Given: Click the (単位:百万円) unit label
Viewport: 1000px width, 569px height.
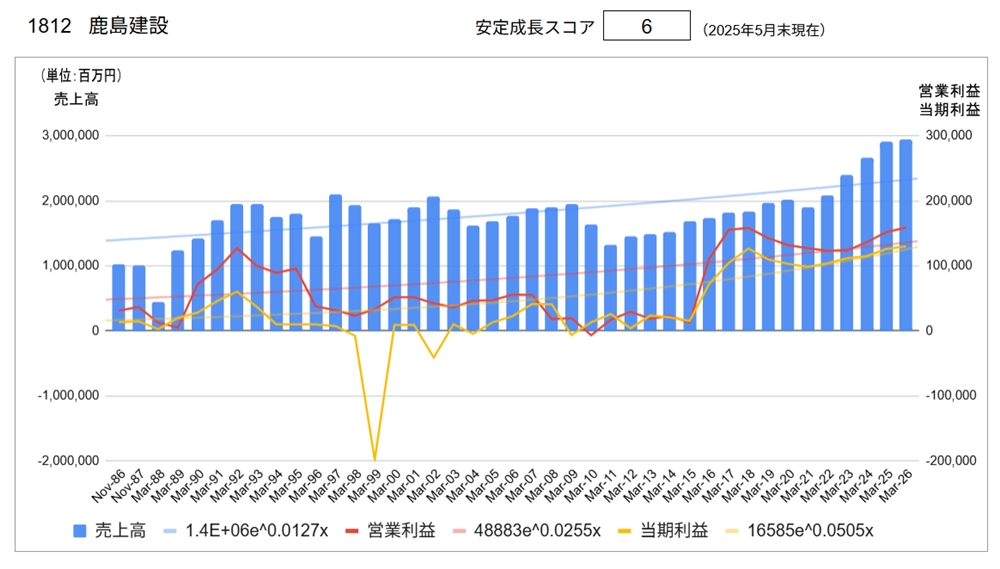Looking at the screenshot, I should tap(80, 76).
